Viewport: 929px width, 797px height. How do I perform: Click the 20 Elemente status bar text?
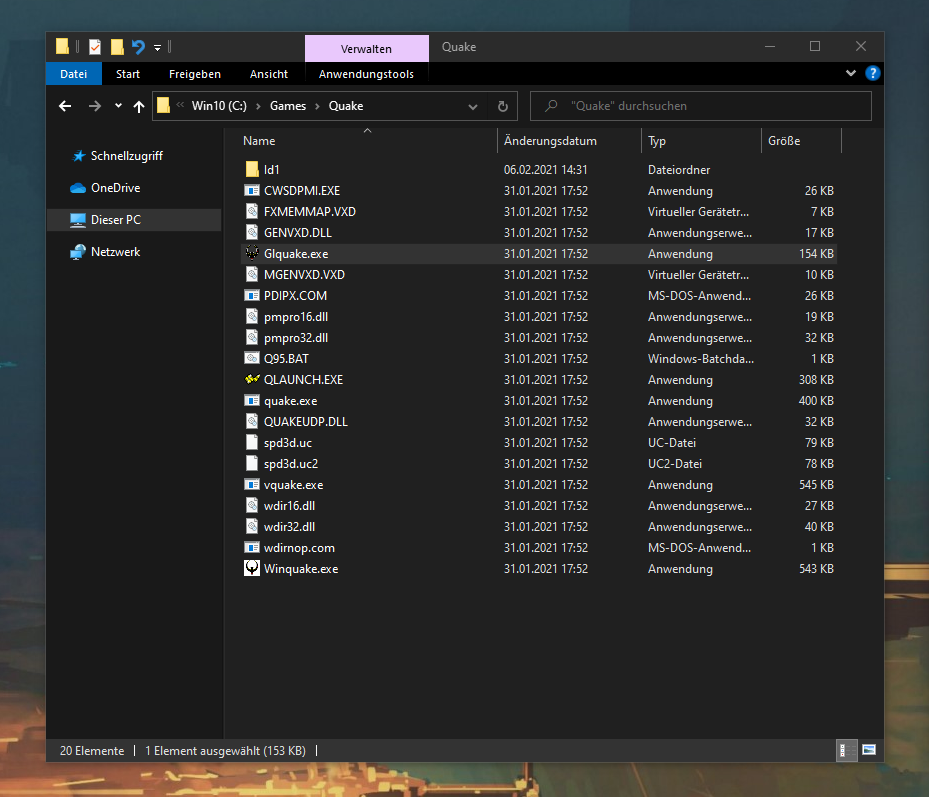click(92, 751)
